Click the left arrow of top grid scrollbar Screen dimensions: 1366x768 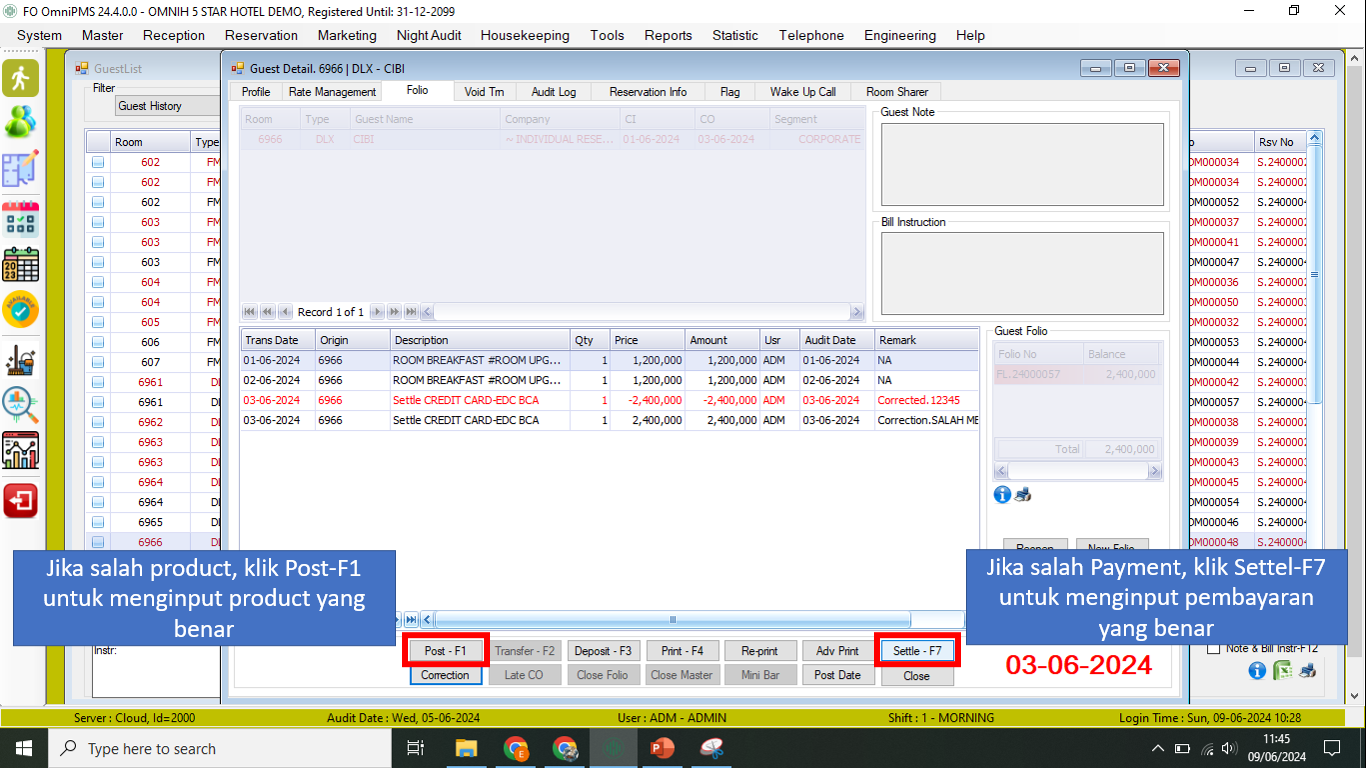click(x=427, y=312)
